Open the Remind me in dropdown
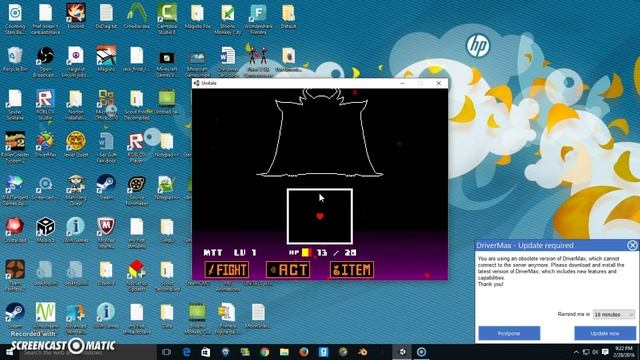 click(x=614, y=314)
